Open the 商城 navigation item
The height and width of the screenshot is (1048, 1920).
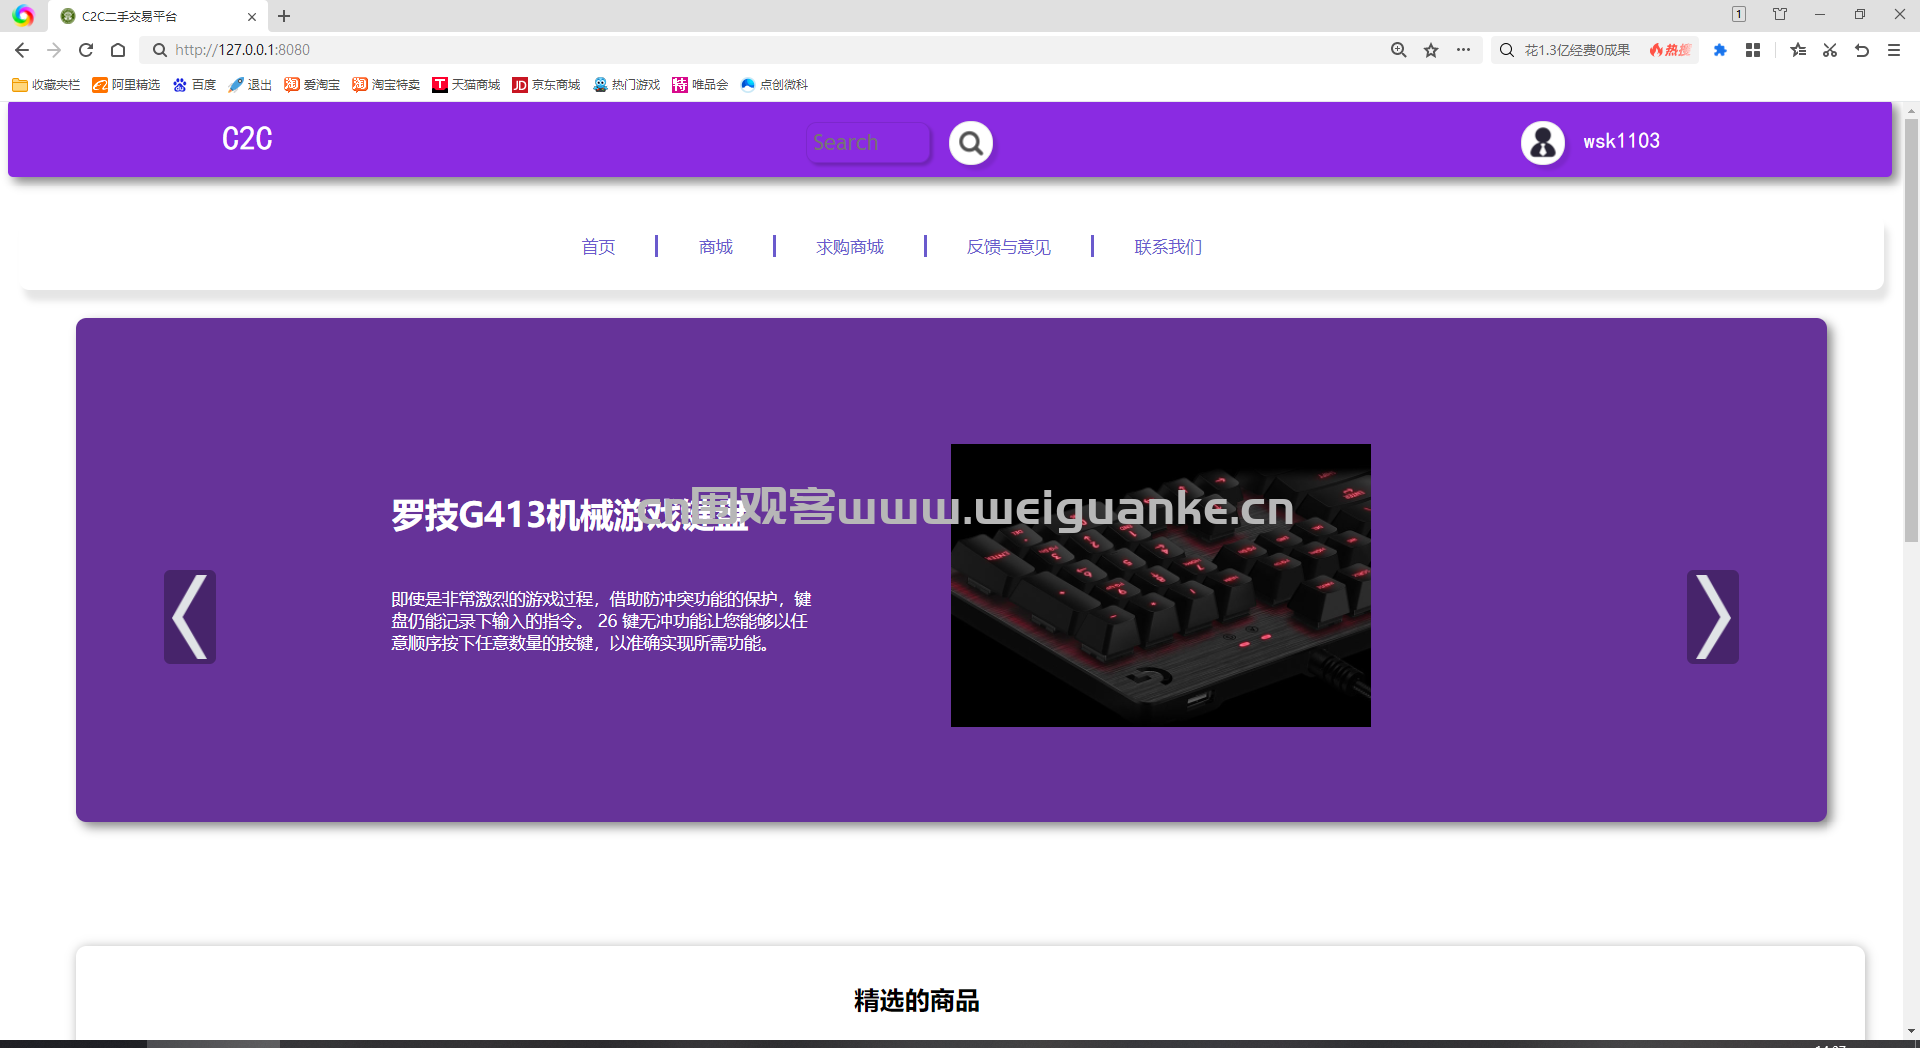point(716,247)
